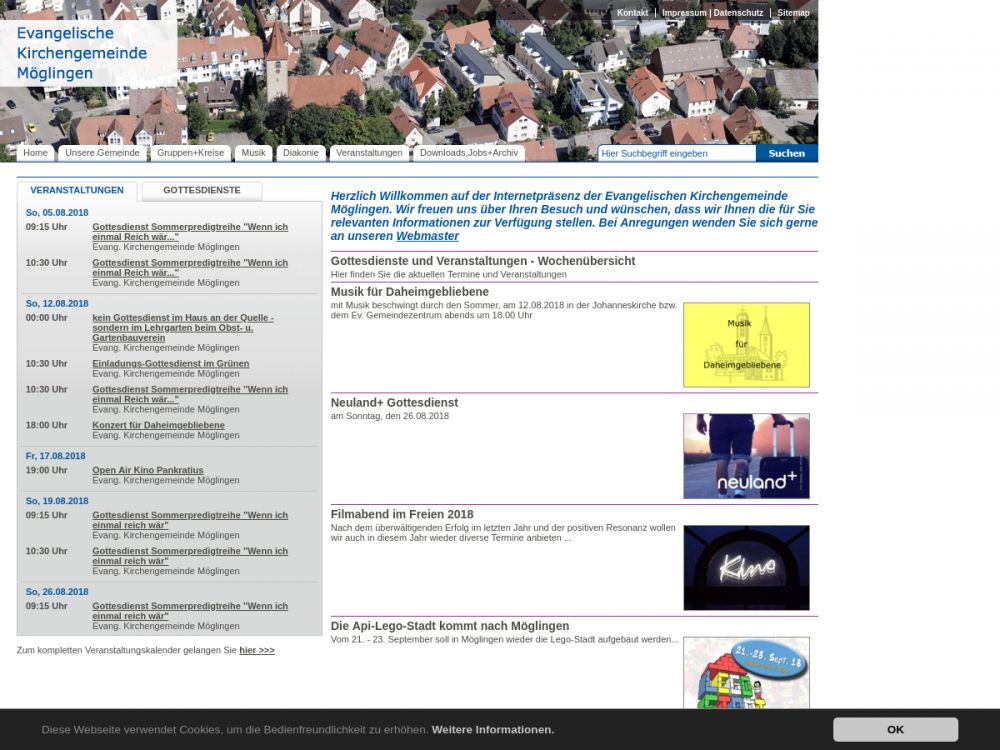Open the Open Air Kino Pankratius event
Viewport: 1000px width, 750px height.
pyautogui.click(x=147, y=470)
